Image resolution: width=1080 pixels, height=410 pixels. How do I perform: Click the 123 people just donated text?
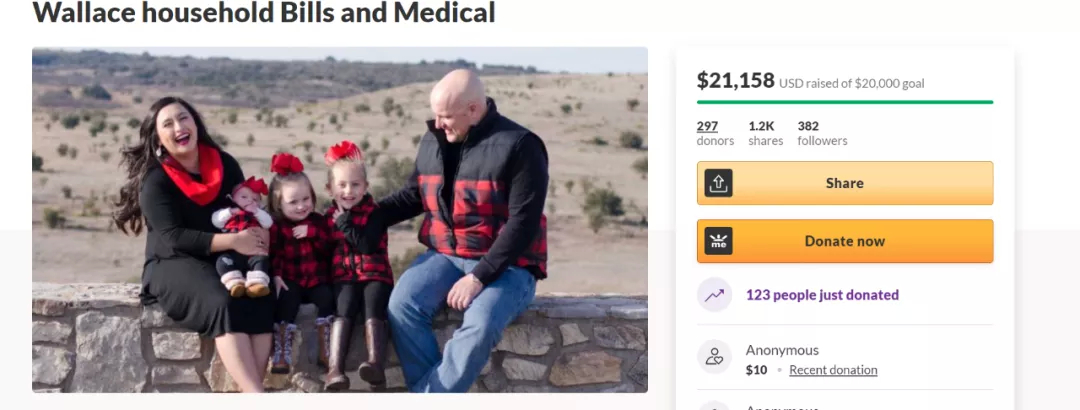point(822,295)
